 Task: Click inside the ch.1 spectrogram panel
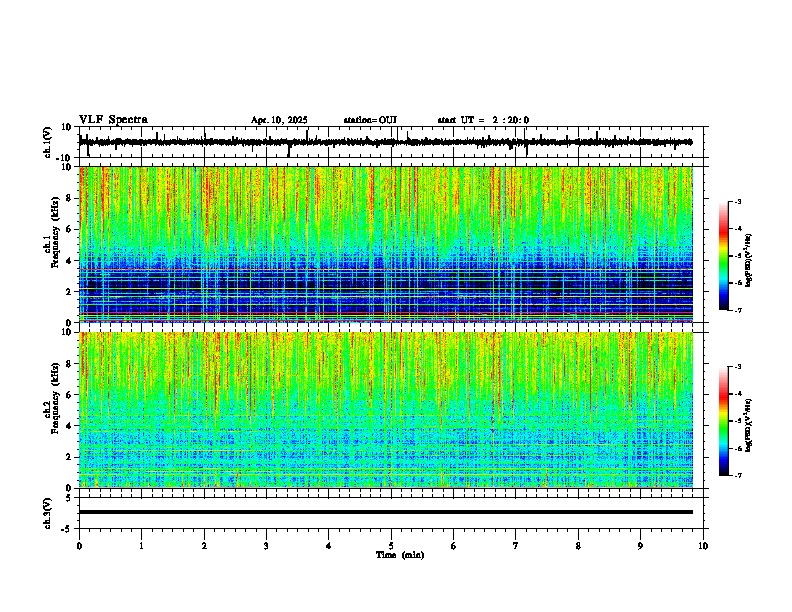(x=386, y=244)
